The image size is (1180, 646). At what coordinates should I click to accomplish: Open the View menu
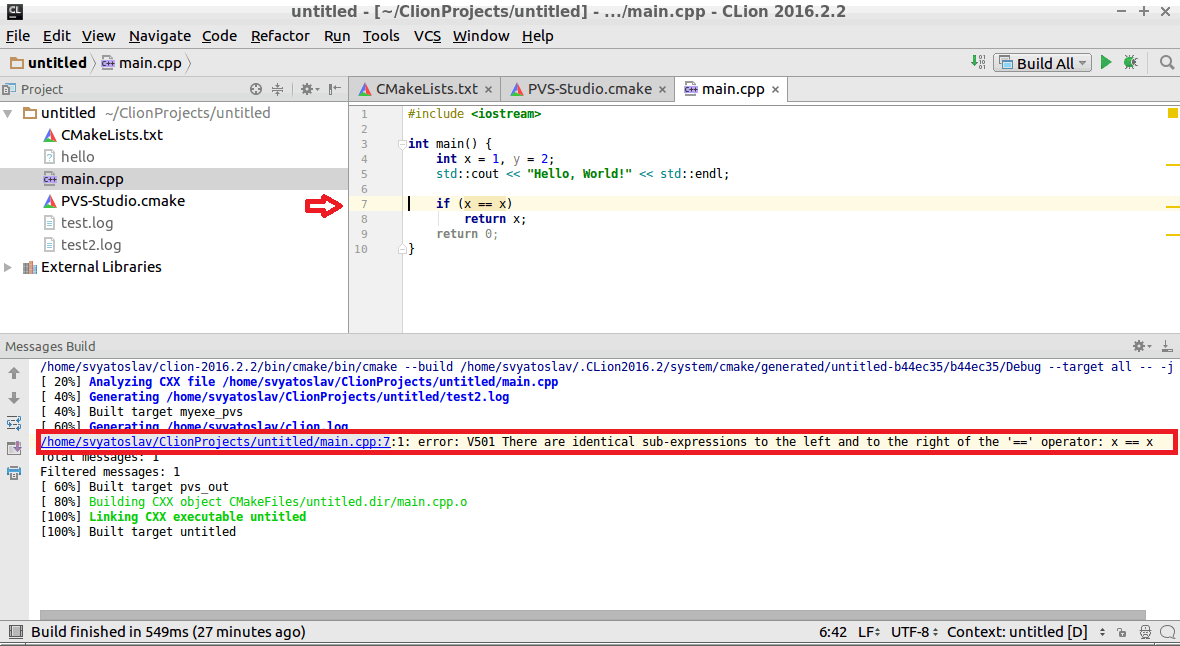click(x=99, y=36)
